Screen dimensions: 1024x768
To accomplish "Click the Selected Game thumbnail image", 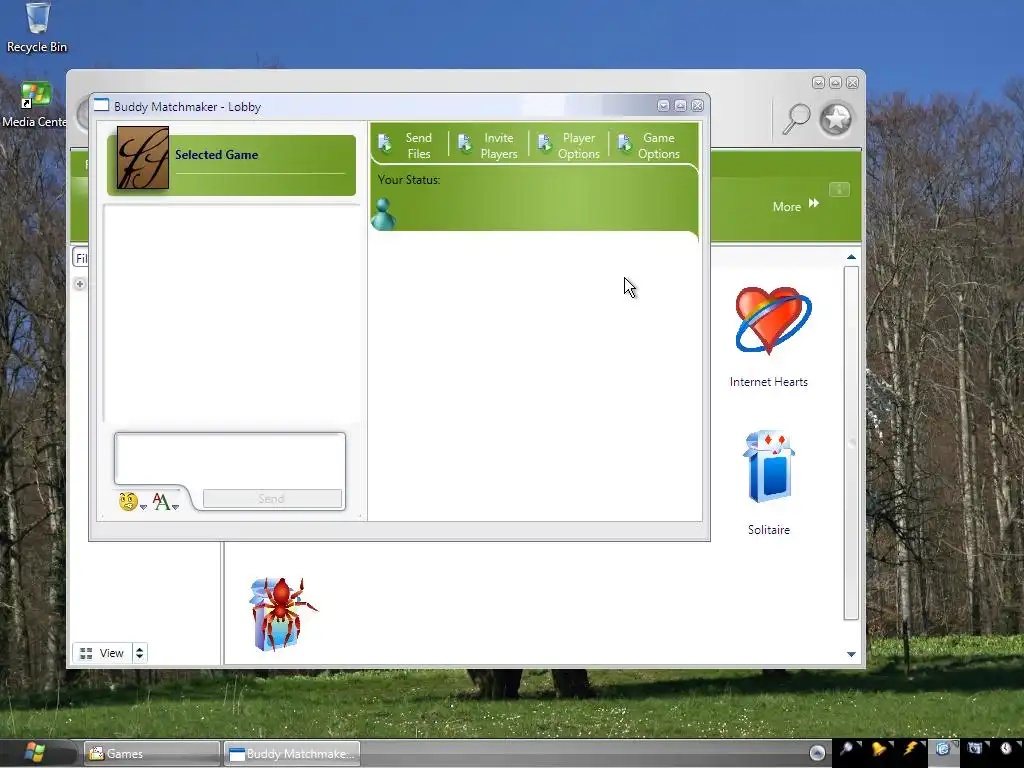I will pos(142,158).
